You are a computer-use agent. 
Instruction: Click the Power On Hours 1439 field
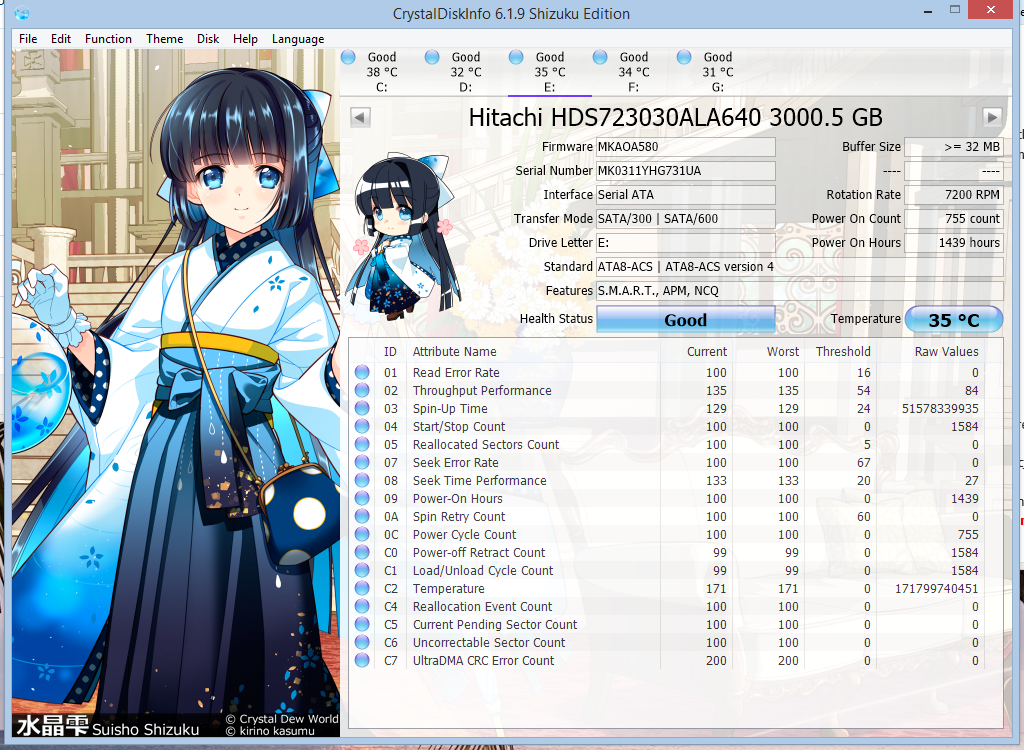coord(953,242)
